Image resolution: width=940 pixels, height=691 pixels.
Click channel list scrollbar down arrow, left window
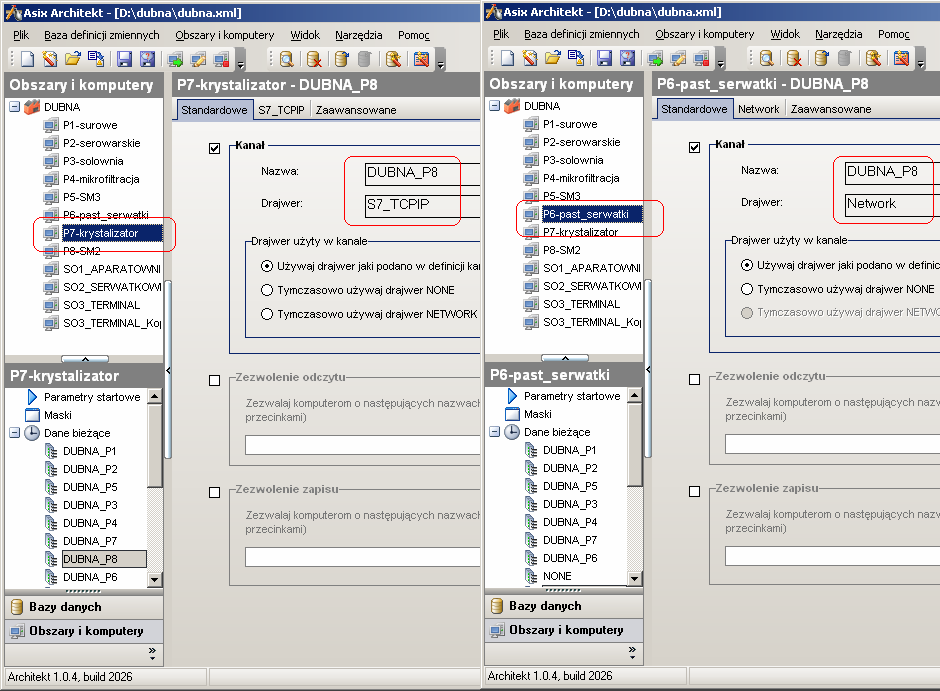[x=155, y=580]
